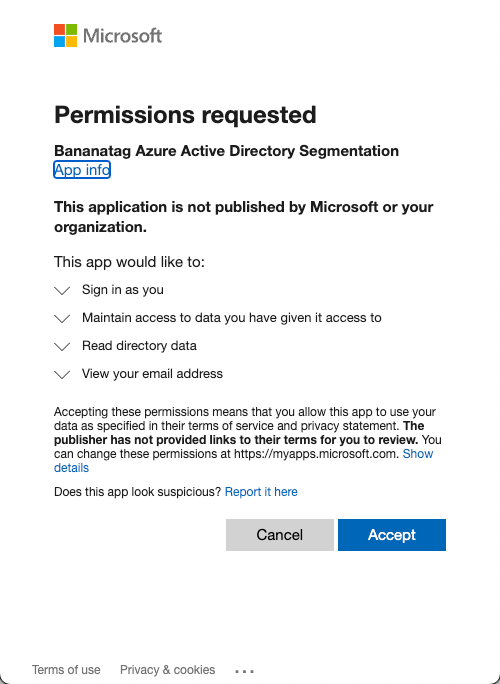Click the Accept button
The height and width of the screenshot is (684, 500).
click(x=392, y=535)
